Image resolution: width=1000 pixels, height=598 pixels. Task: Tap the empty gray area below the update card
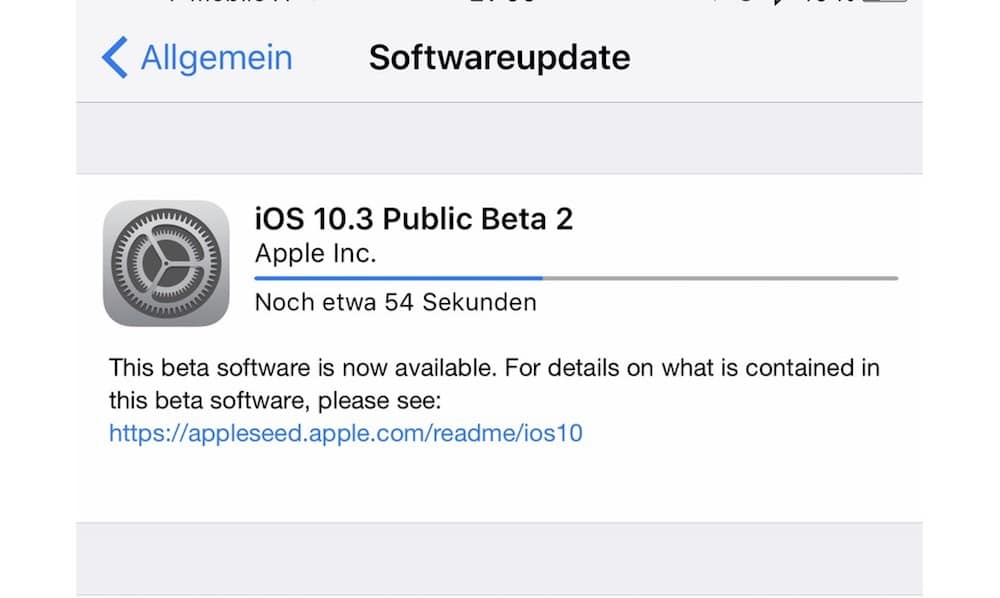pyautogui.click(x=499, y=558)
